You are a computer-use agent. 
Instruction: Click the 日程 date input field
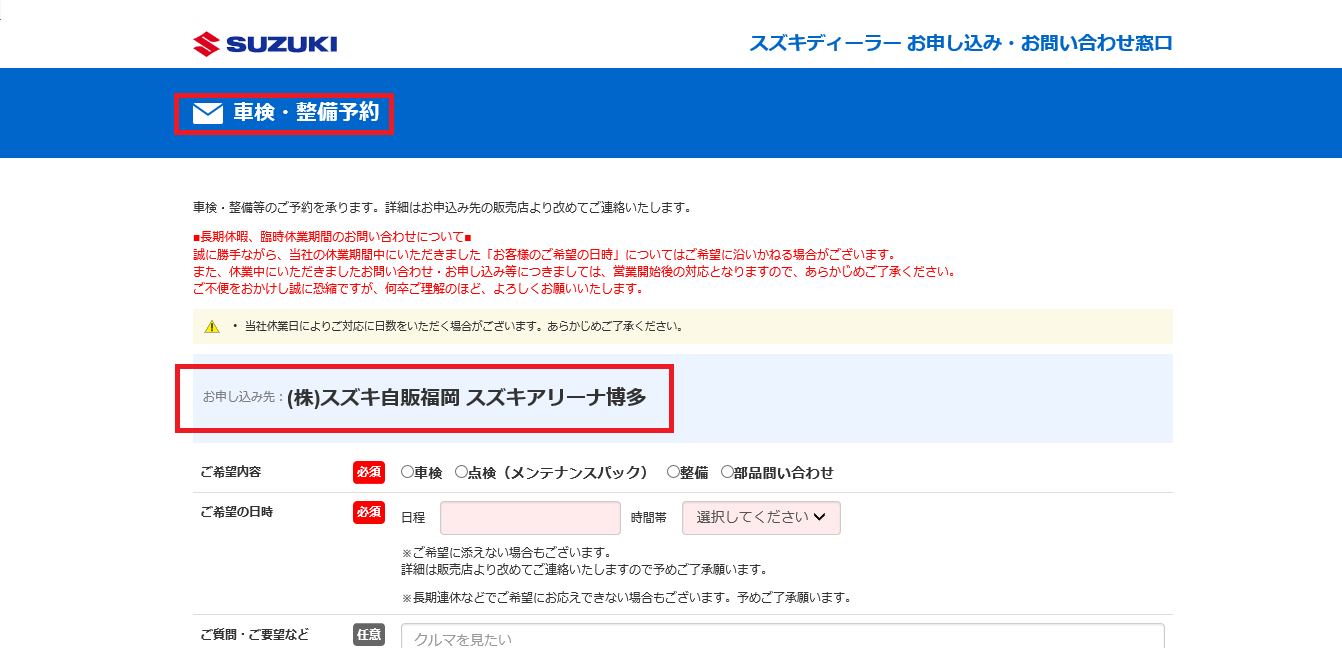[530, 517]
